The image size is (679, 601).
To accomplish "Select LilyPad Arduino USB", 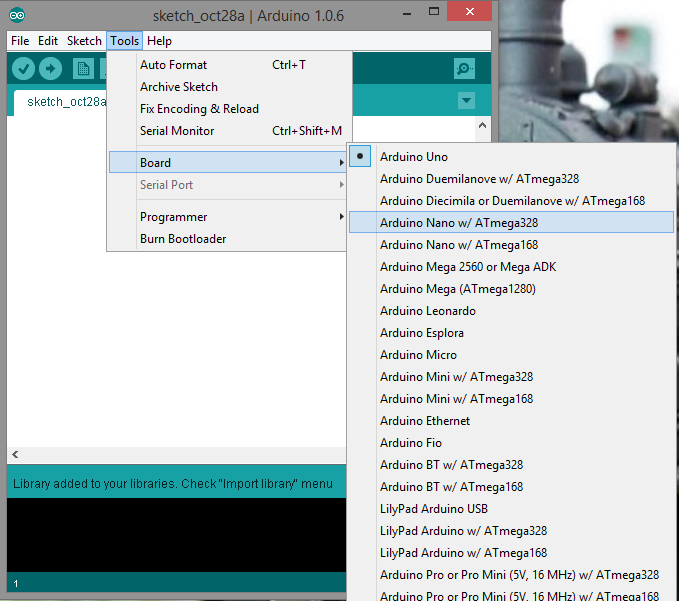I will tap(511, 509).
